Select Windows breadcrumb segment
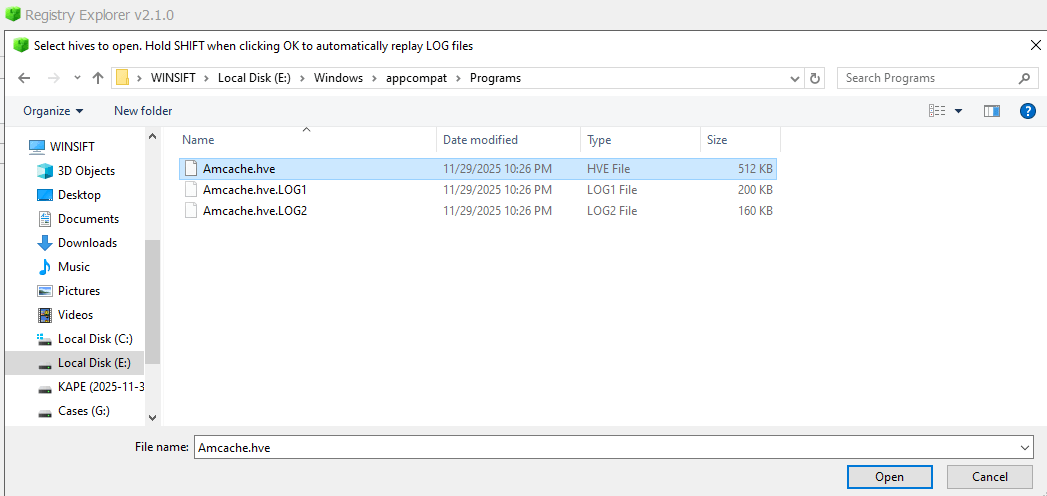This screenshot has width=1047, height=496. (x=339, y=78)
